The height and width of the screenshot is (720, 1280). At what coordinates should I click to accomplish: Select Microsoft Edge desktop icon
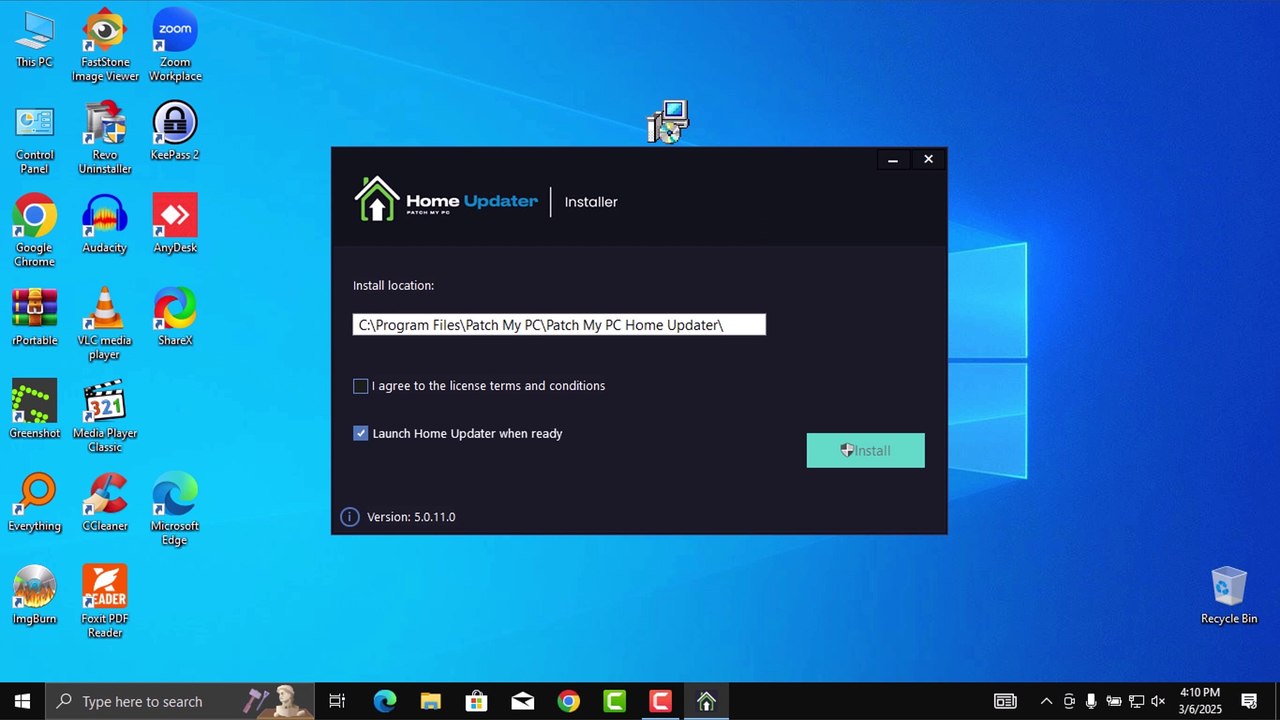(x=175, y=510)
